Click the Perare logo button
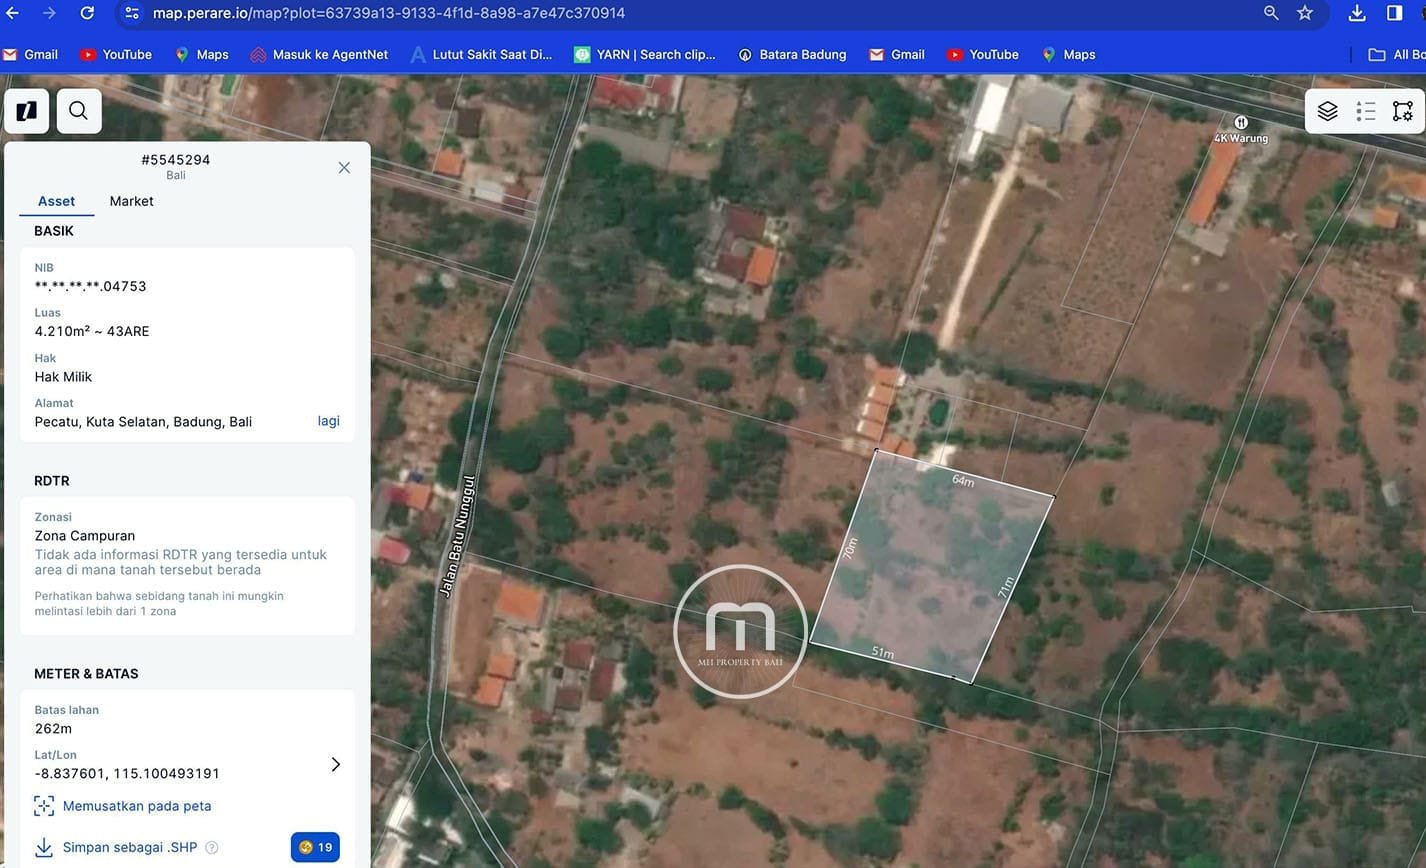Screen dimensions: 1426x868 tap(27, 111)
